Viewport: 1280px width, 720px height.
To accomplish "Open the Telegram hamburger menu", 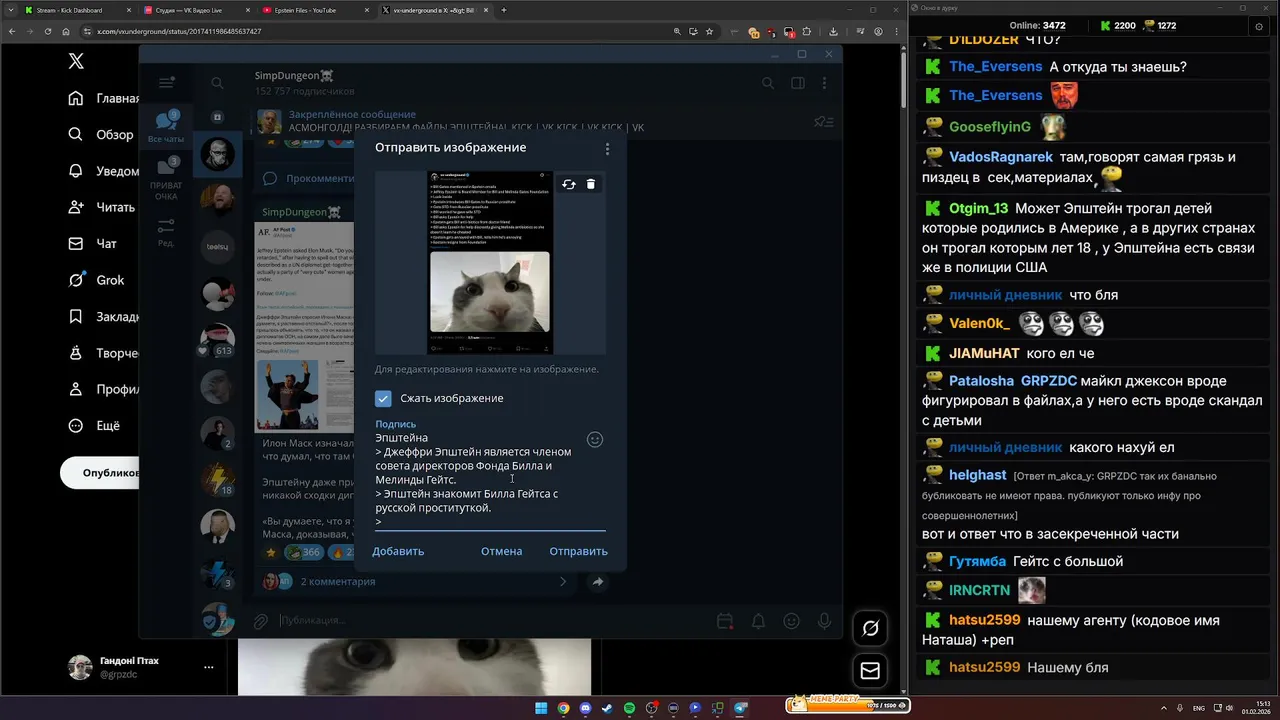I will point(166,83).
